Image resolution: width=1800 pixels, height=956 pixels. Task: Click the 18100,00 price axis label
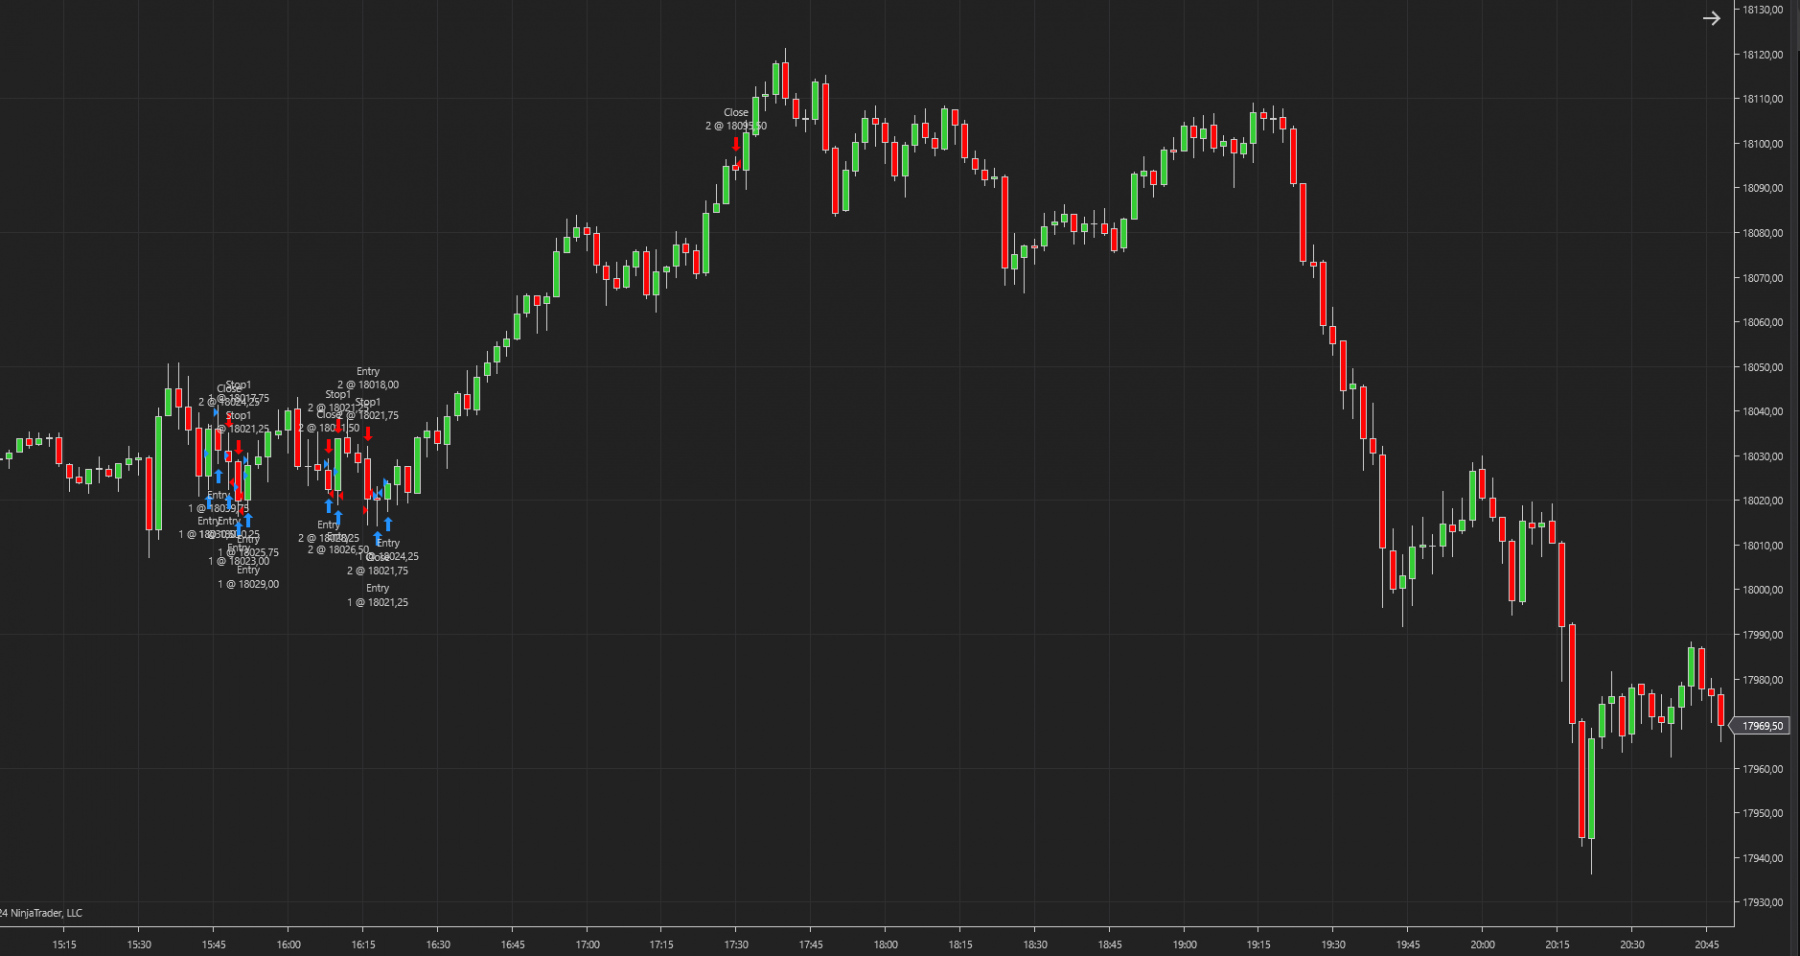point(1762,144)
